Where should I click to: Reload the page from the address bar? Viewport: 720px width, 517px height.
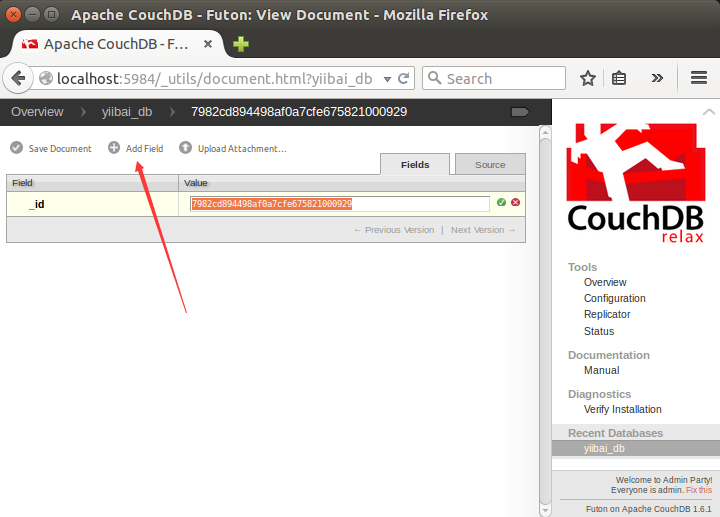405,78
